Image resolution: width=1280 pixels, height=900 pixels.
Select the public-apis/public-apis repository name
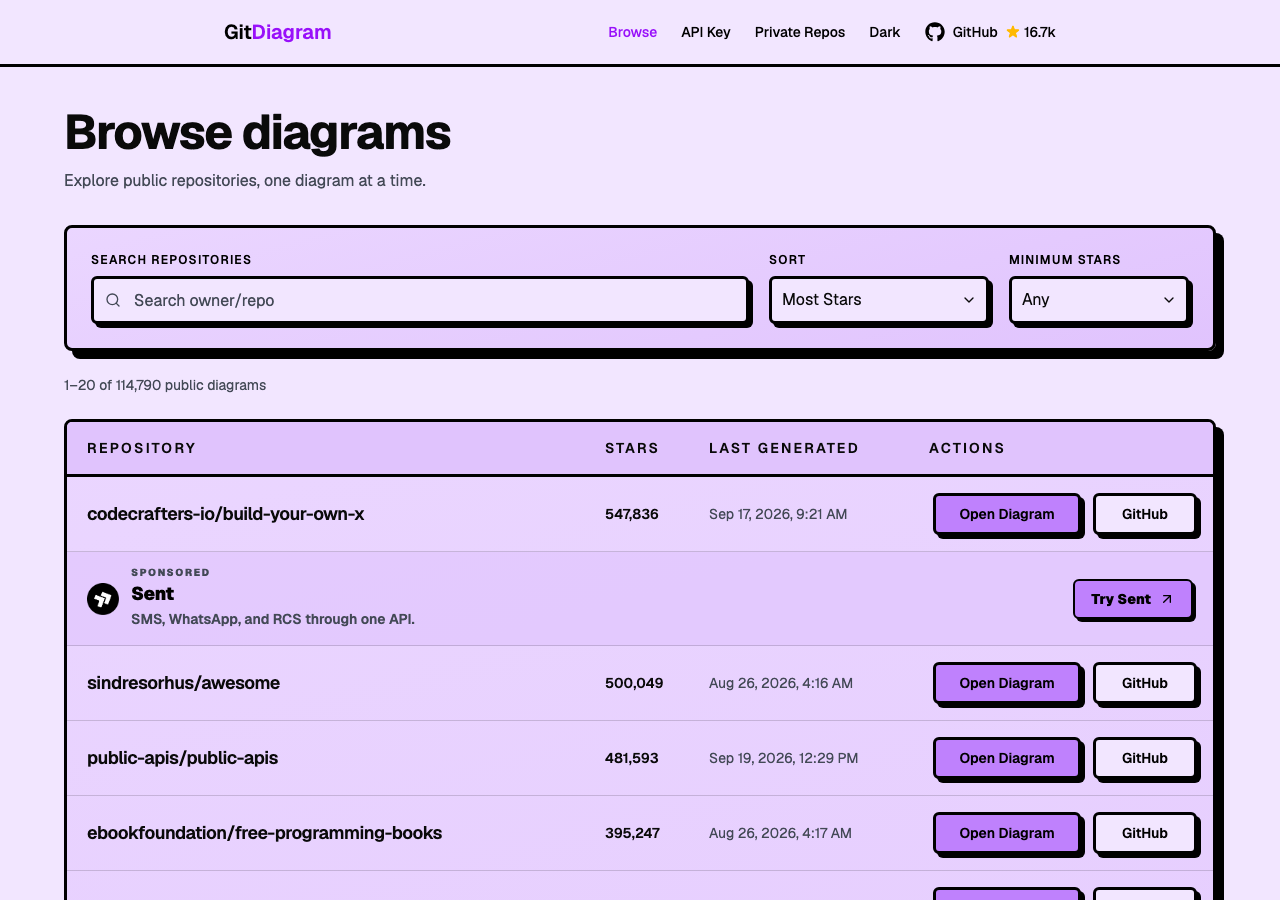(182, 758)
